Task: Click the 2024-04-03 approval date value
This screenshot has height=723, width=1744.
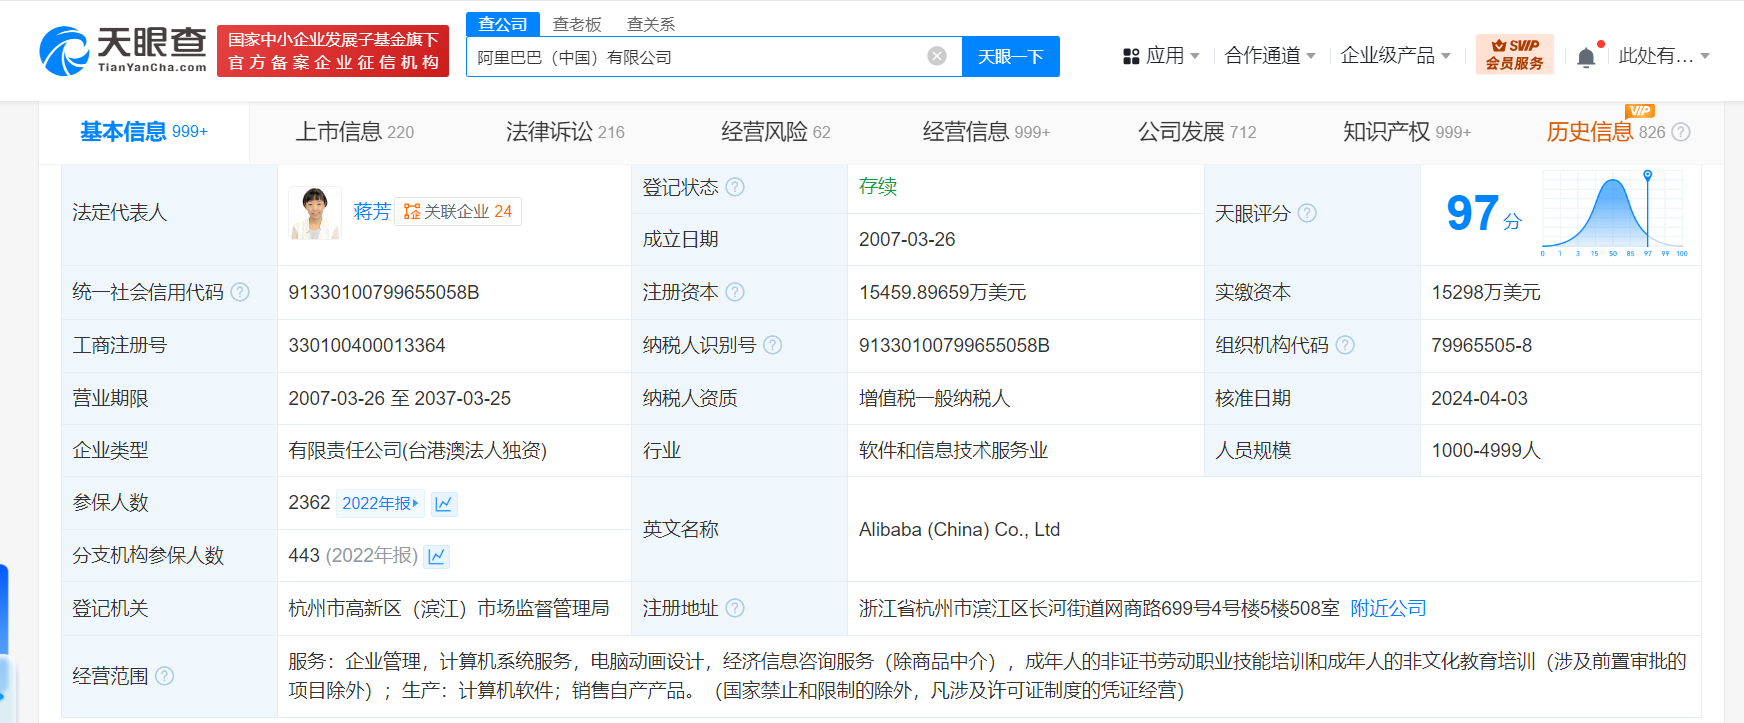Action: [x=1480, y=398]
